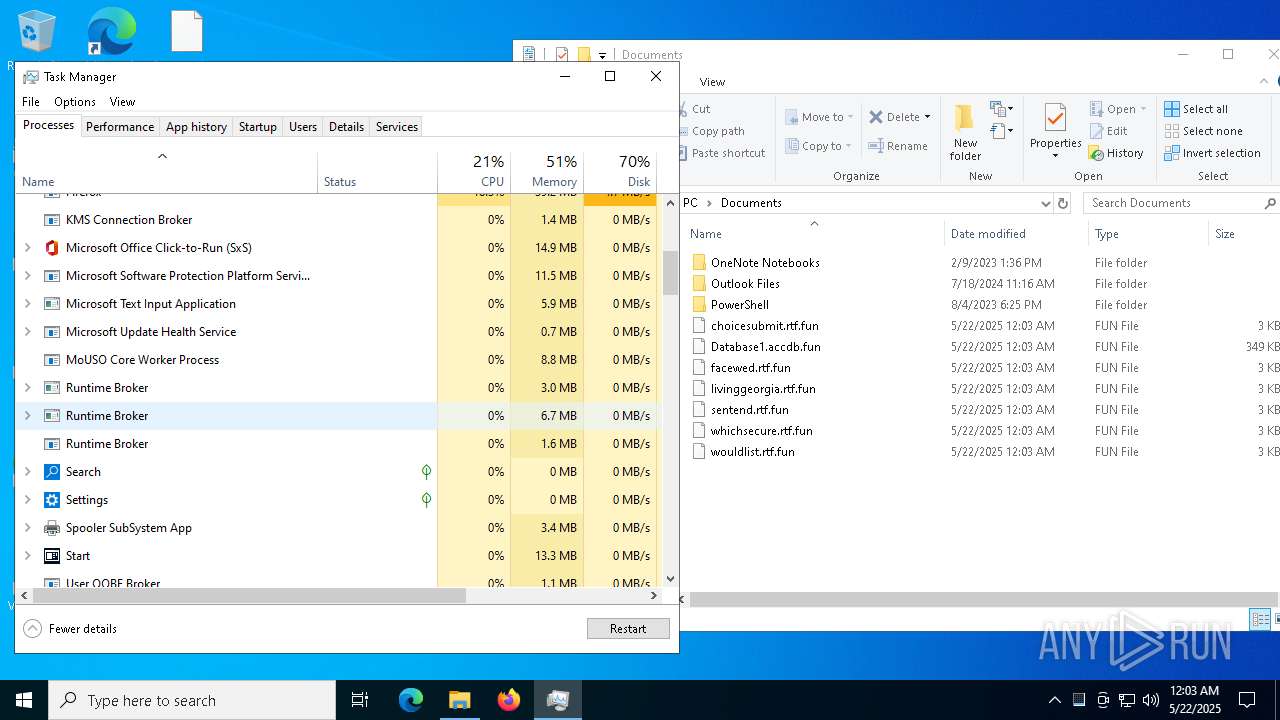The height and width of the screenshot is (720, 1280).
Task: Open the address bar history dropdown
Action: click(x=1046, y=203)
